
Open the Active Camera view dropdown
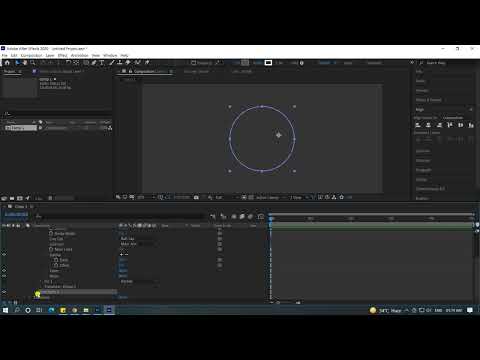pos(270,197)
